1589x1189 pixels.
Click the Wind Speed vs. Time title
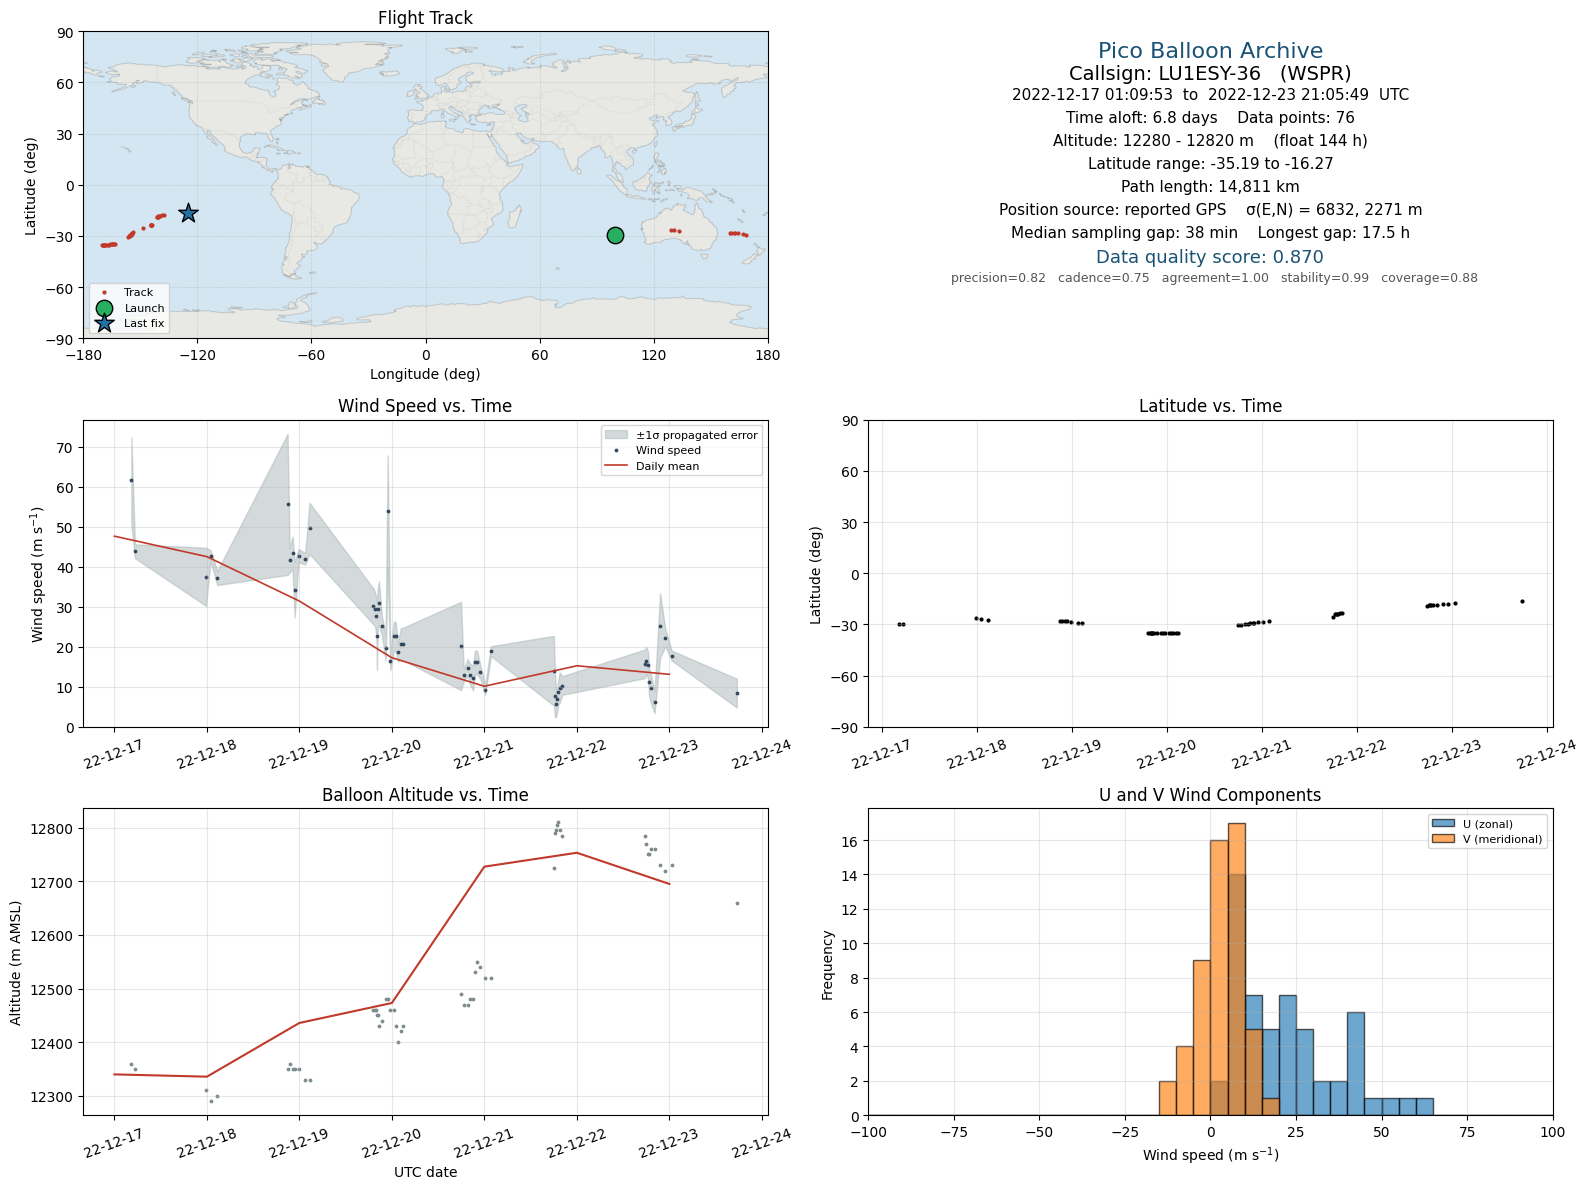pos(425,406)
